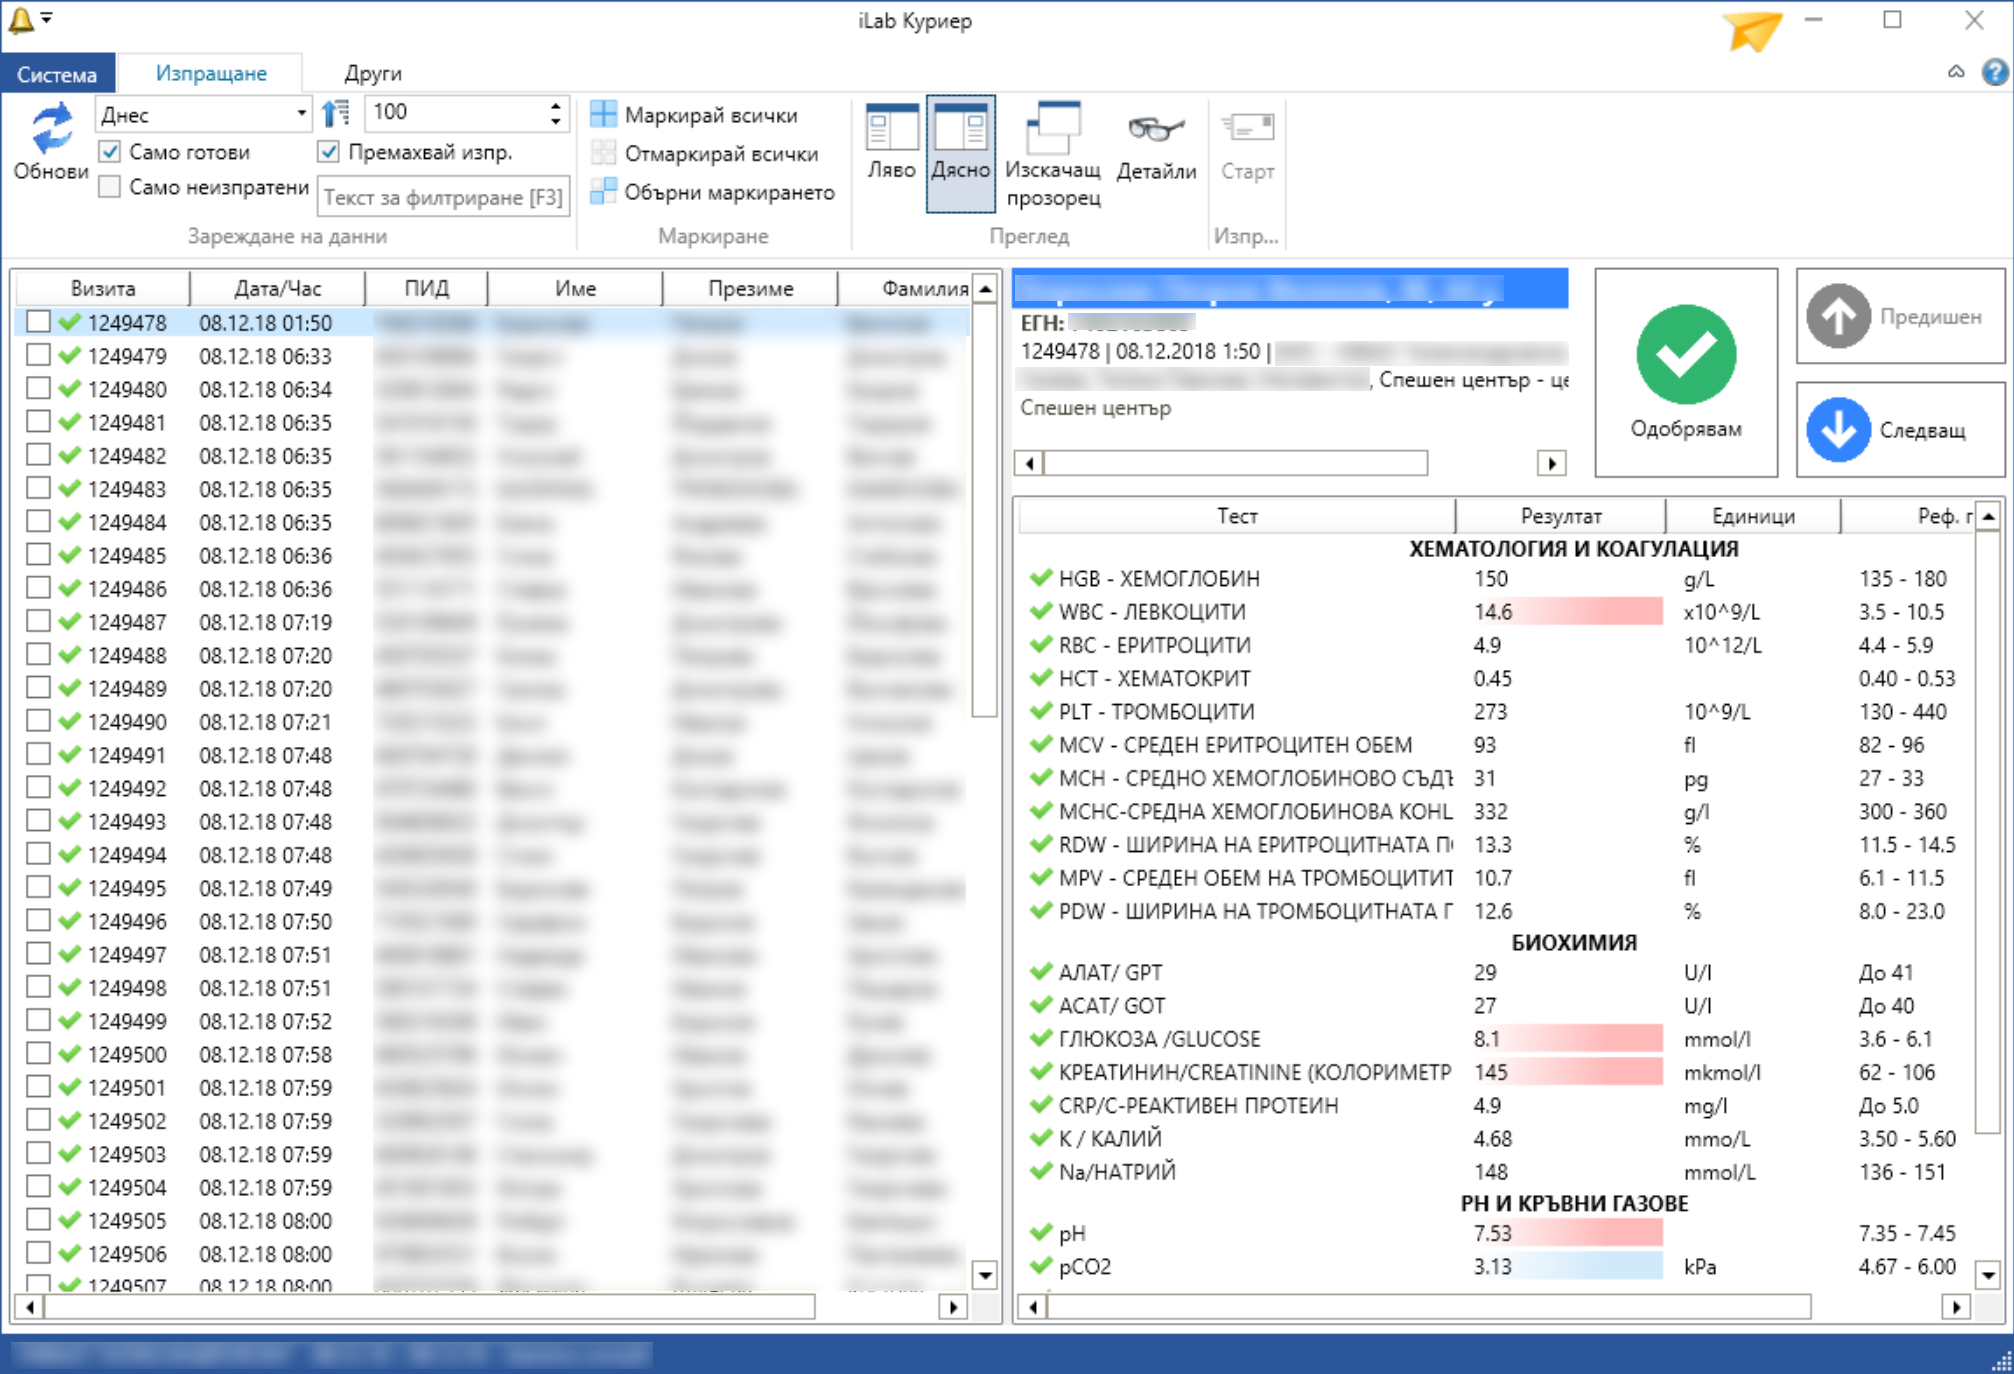
Task: Open notification bell dropdown arrow
Action: [47, 17]
